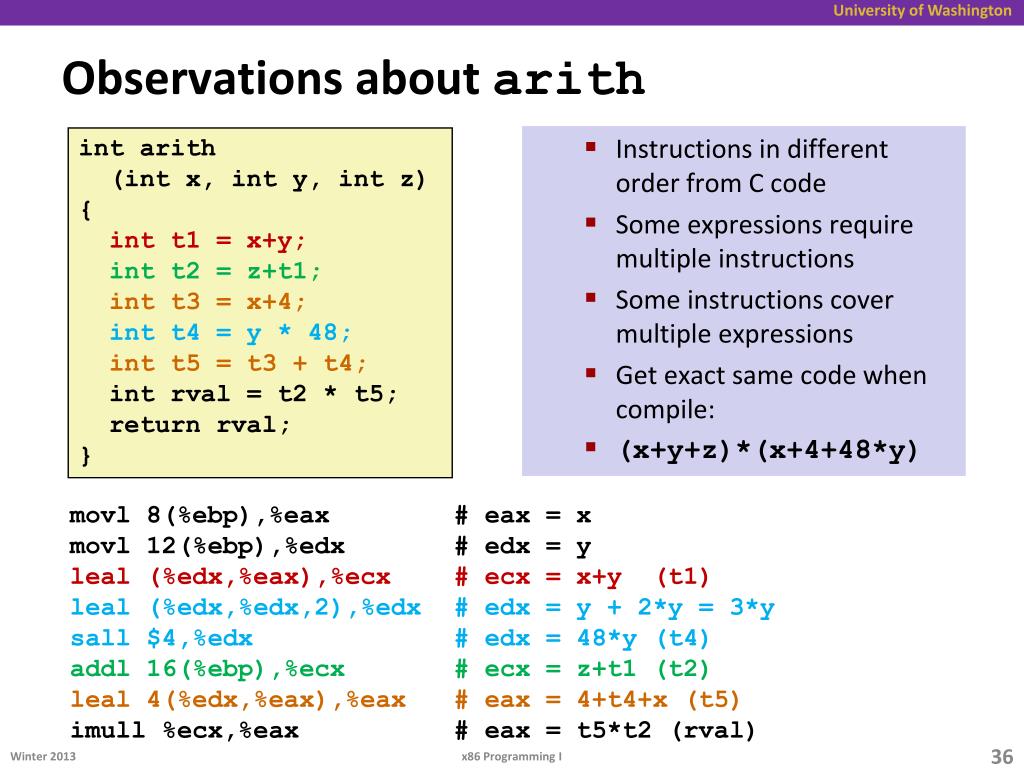Click the code line 'int rval = t2 * t5;'
Image resolution: width=1024 pixels, height=768 pixels.
[253, 394]
